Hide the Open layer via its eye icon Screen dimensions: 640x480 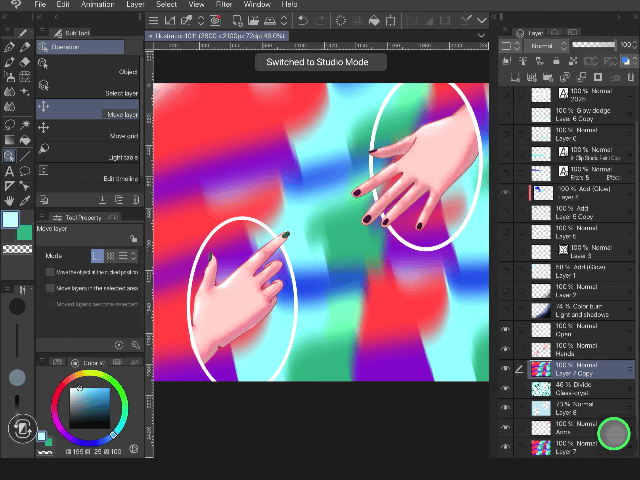(x=506, y=329)
